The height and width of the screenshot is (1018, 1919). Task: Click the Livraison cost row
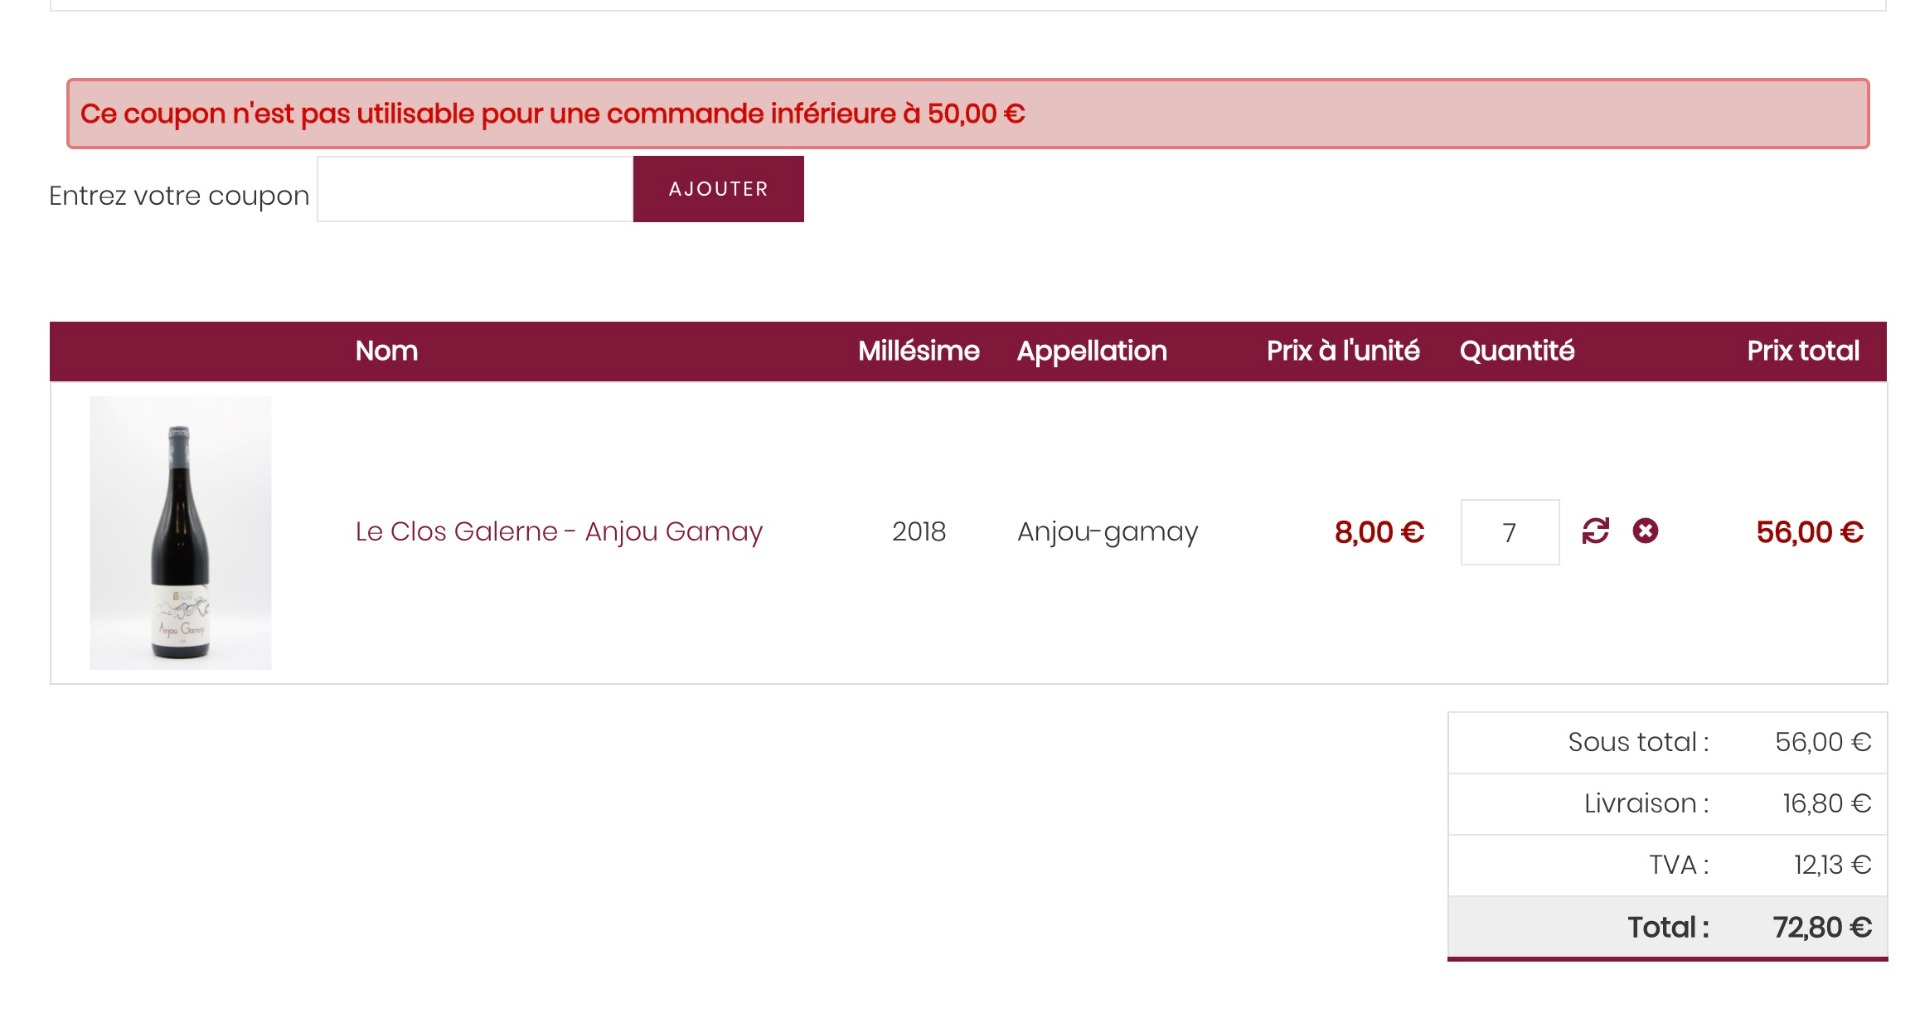pyautogui.click(x=1667, y=804)
